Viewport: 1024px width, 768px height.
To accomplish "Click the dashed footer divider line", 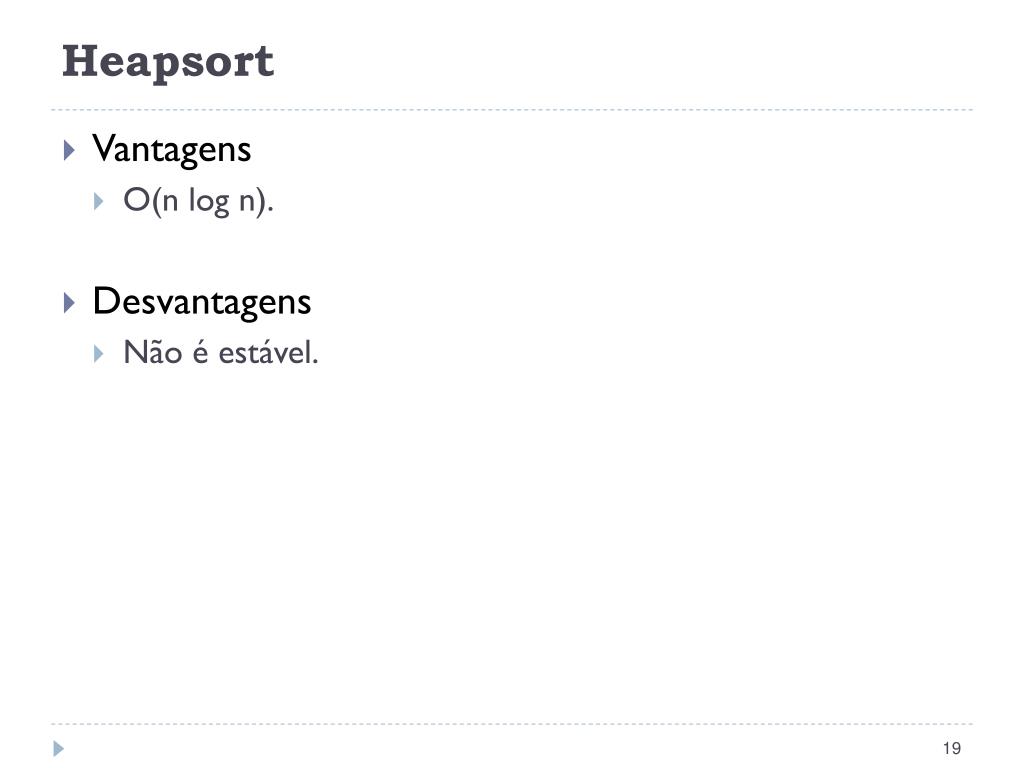I will coord(512,724).
